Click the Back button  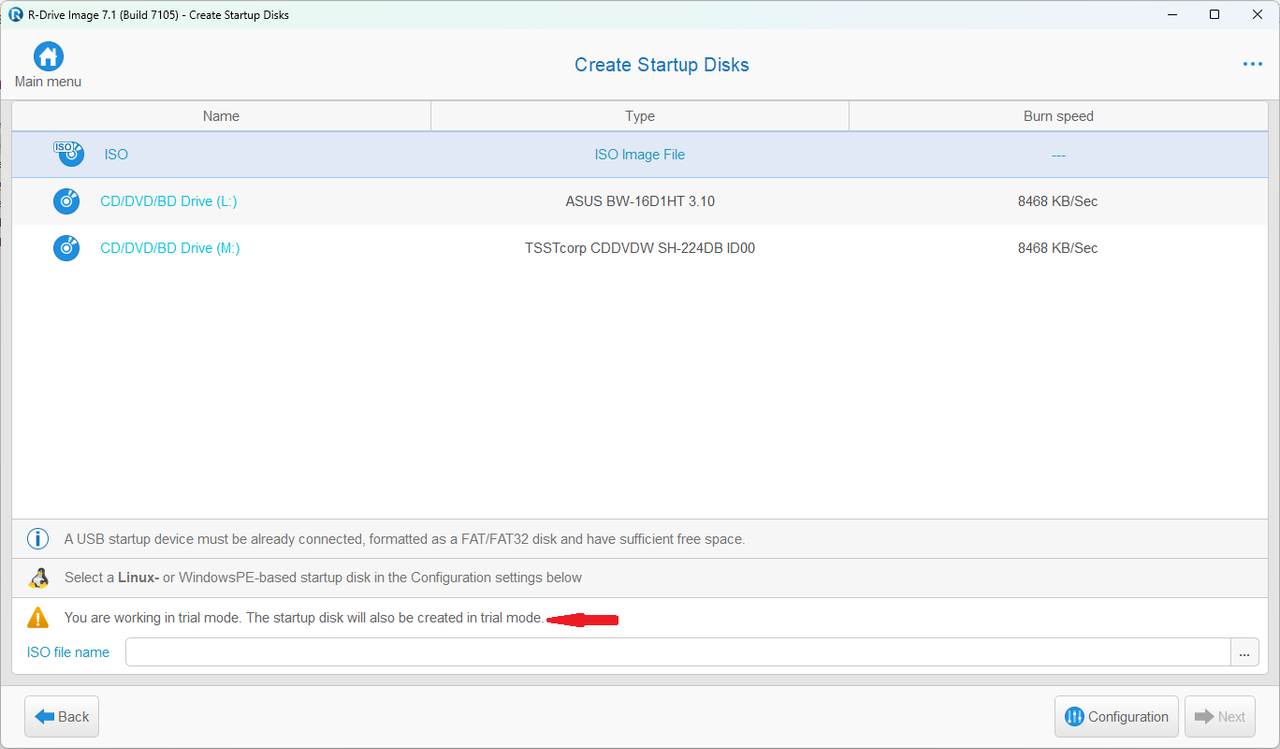(x=61, y=716)
